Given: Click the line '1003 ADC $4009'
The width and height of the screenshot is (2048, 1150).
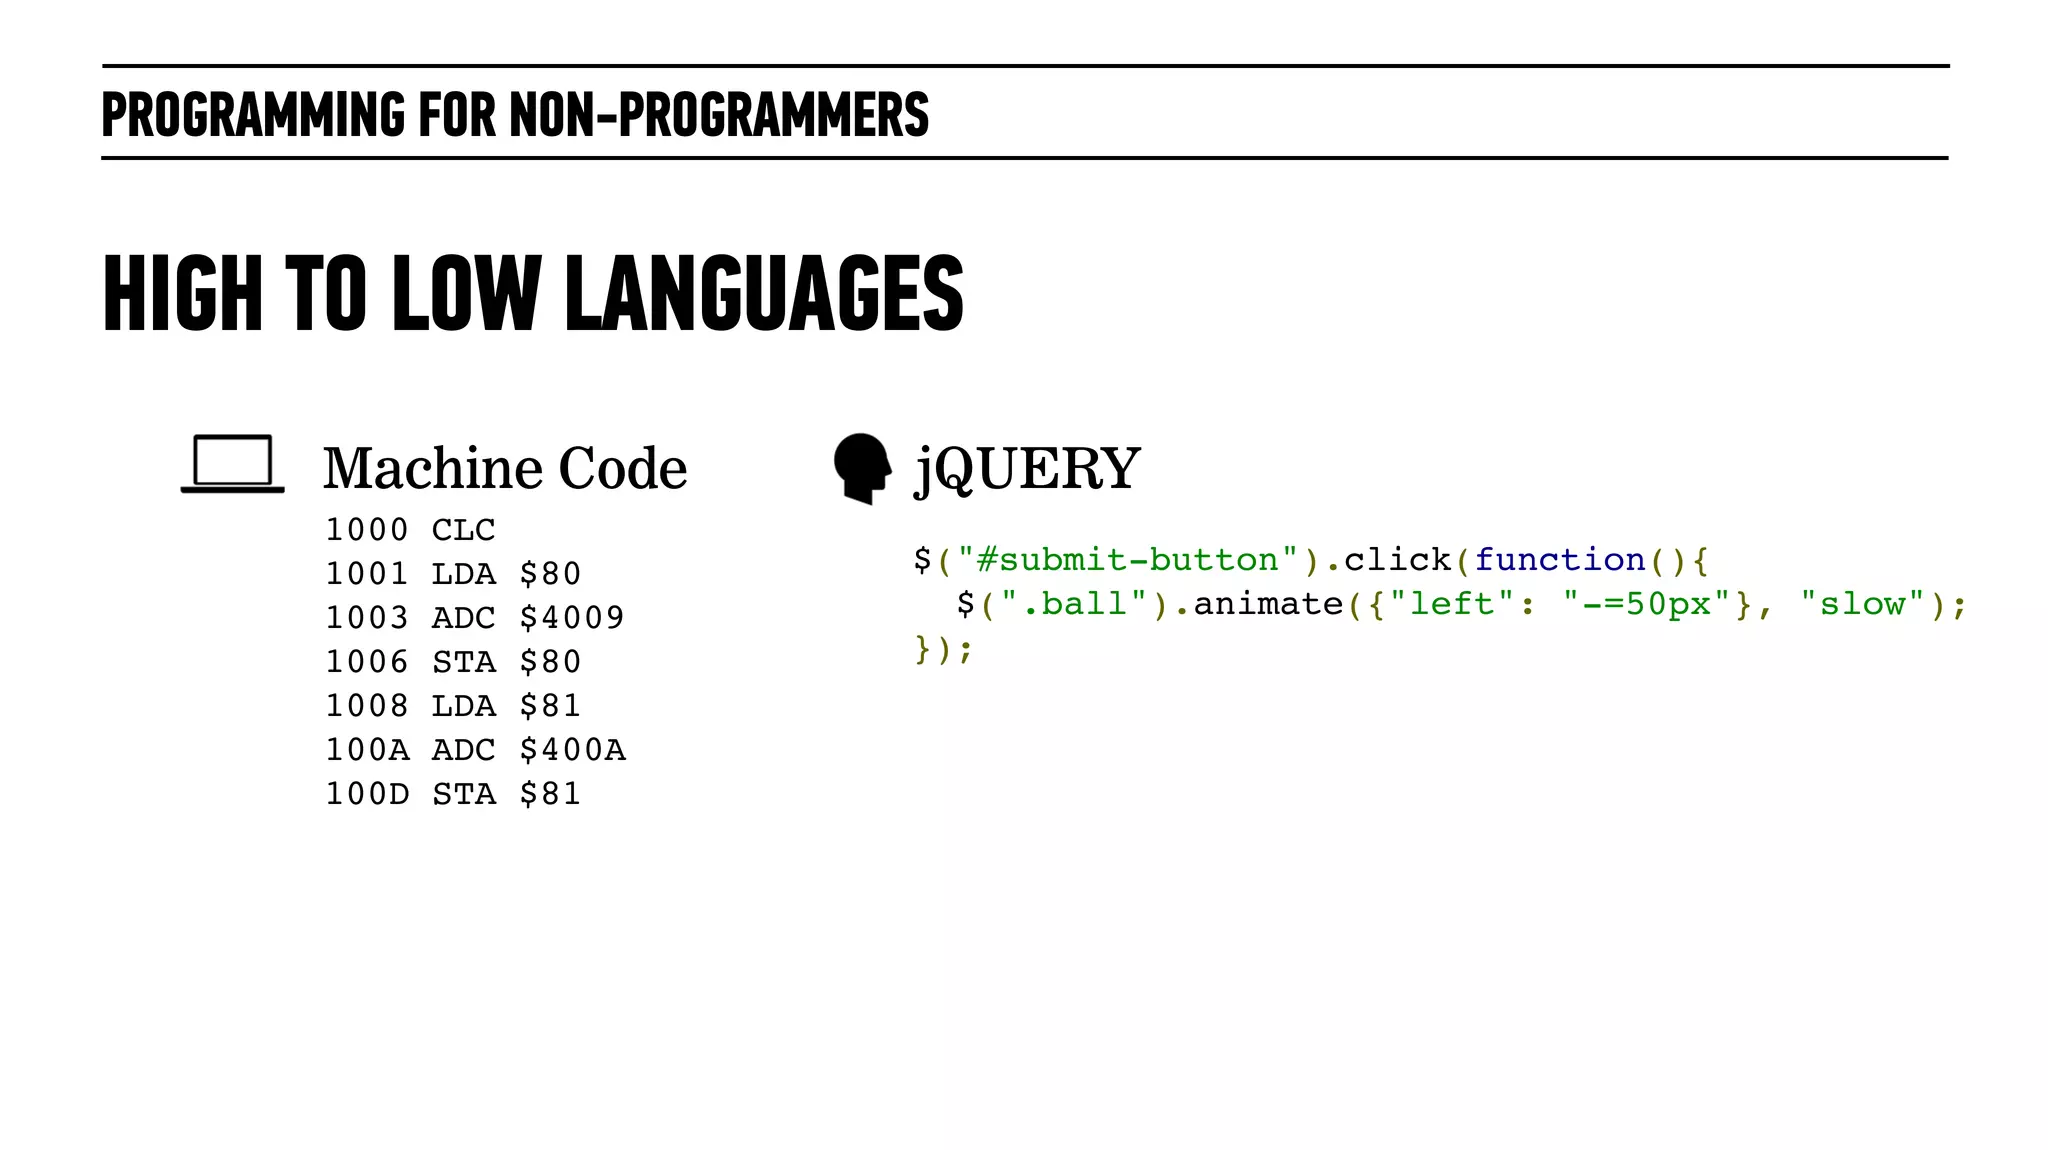Looking at the screenshot, I should 475,618.
